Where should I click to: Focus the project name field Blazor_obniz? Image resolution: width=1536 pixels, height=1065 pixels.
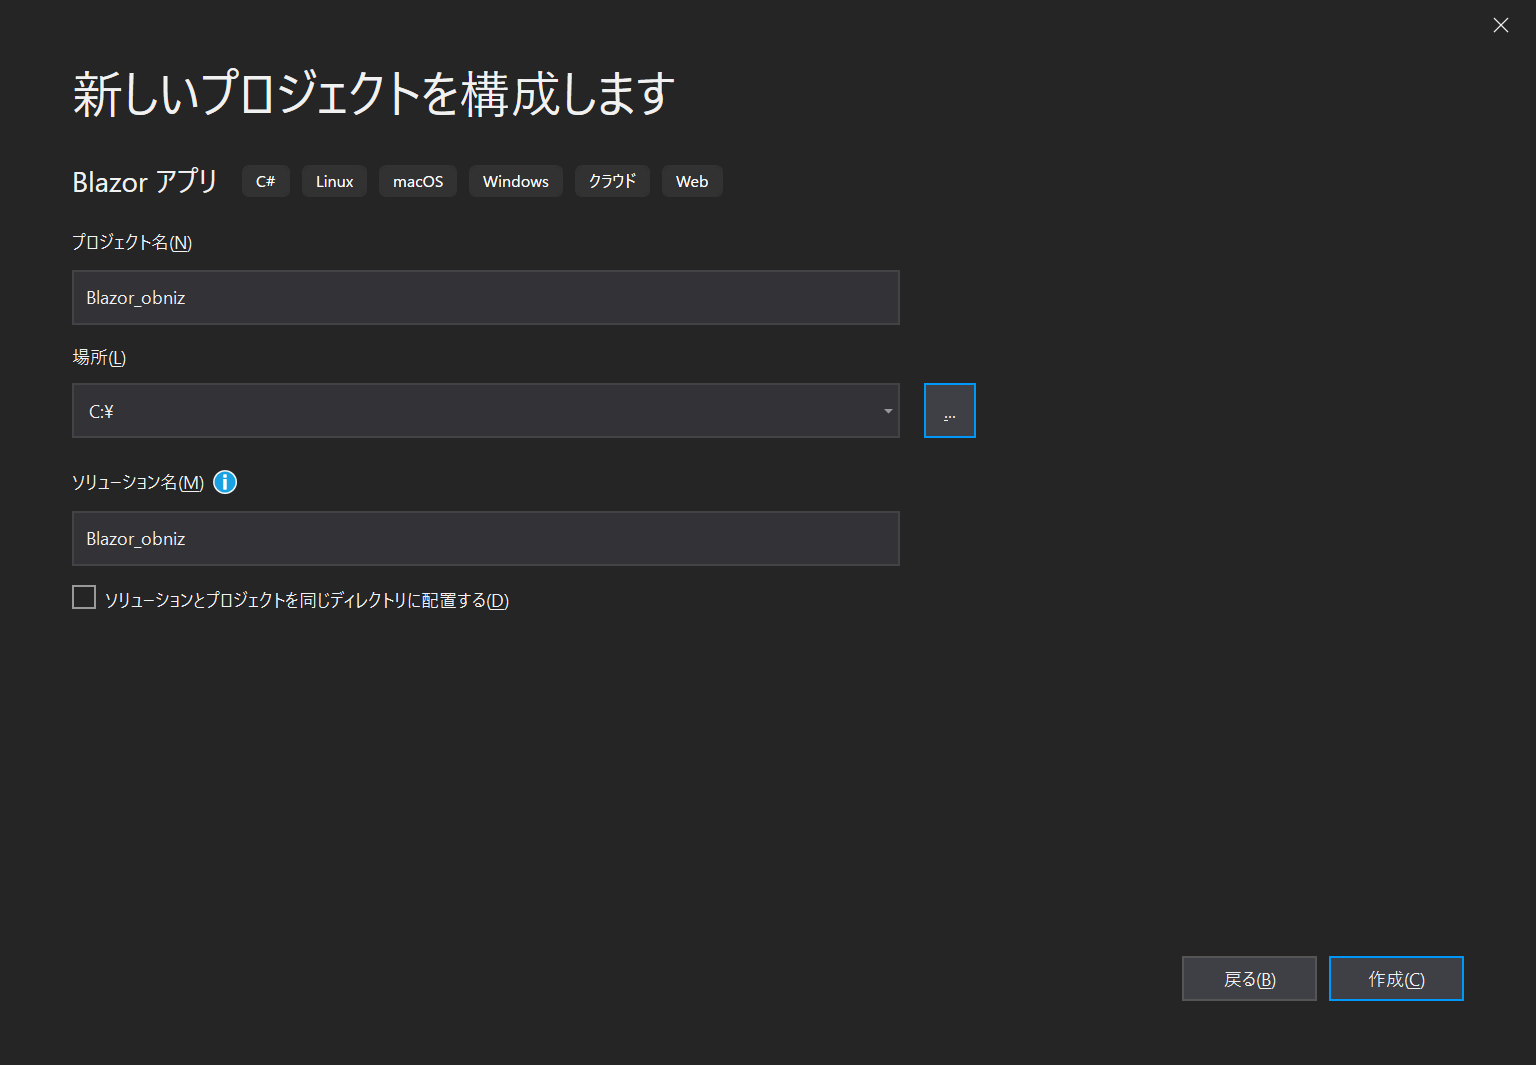(x=486, y=297)
